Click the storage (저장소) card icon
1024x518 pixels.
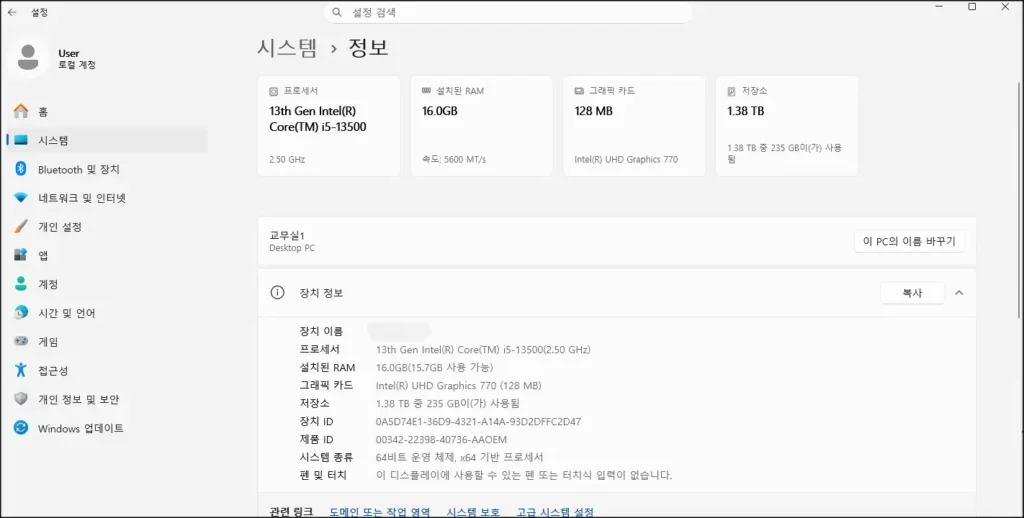(731, 91)
